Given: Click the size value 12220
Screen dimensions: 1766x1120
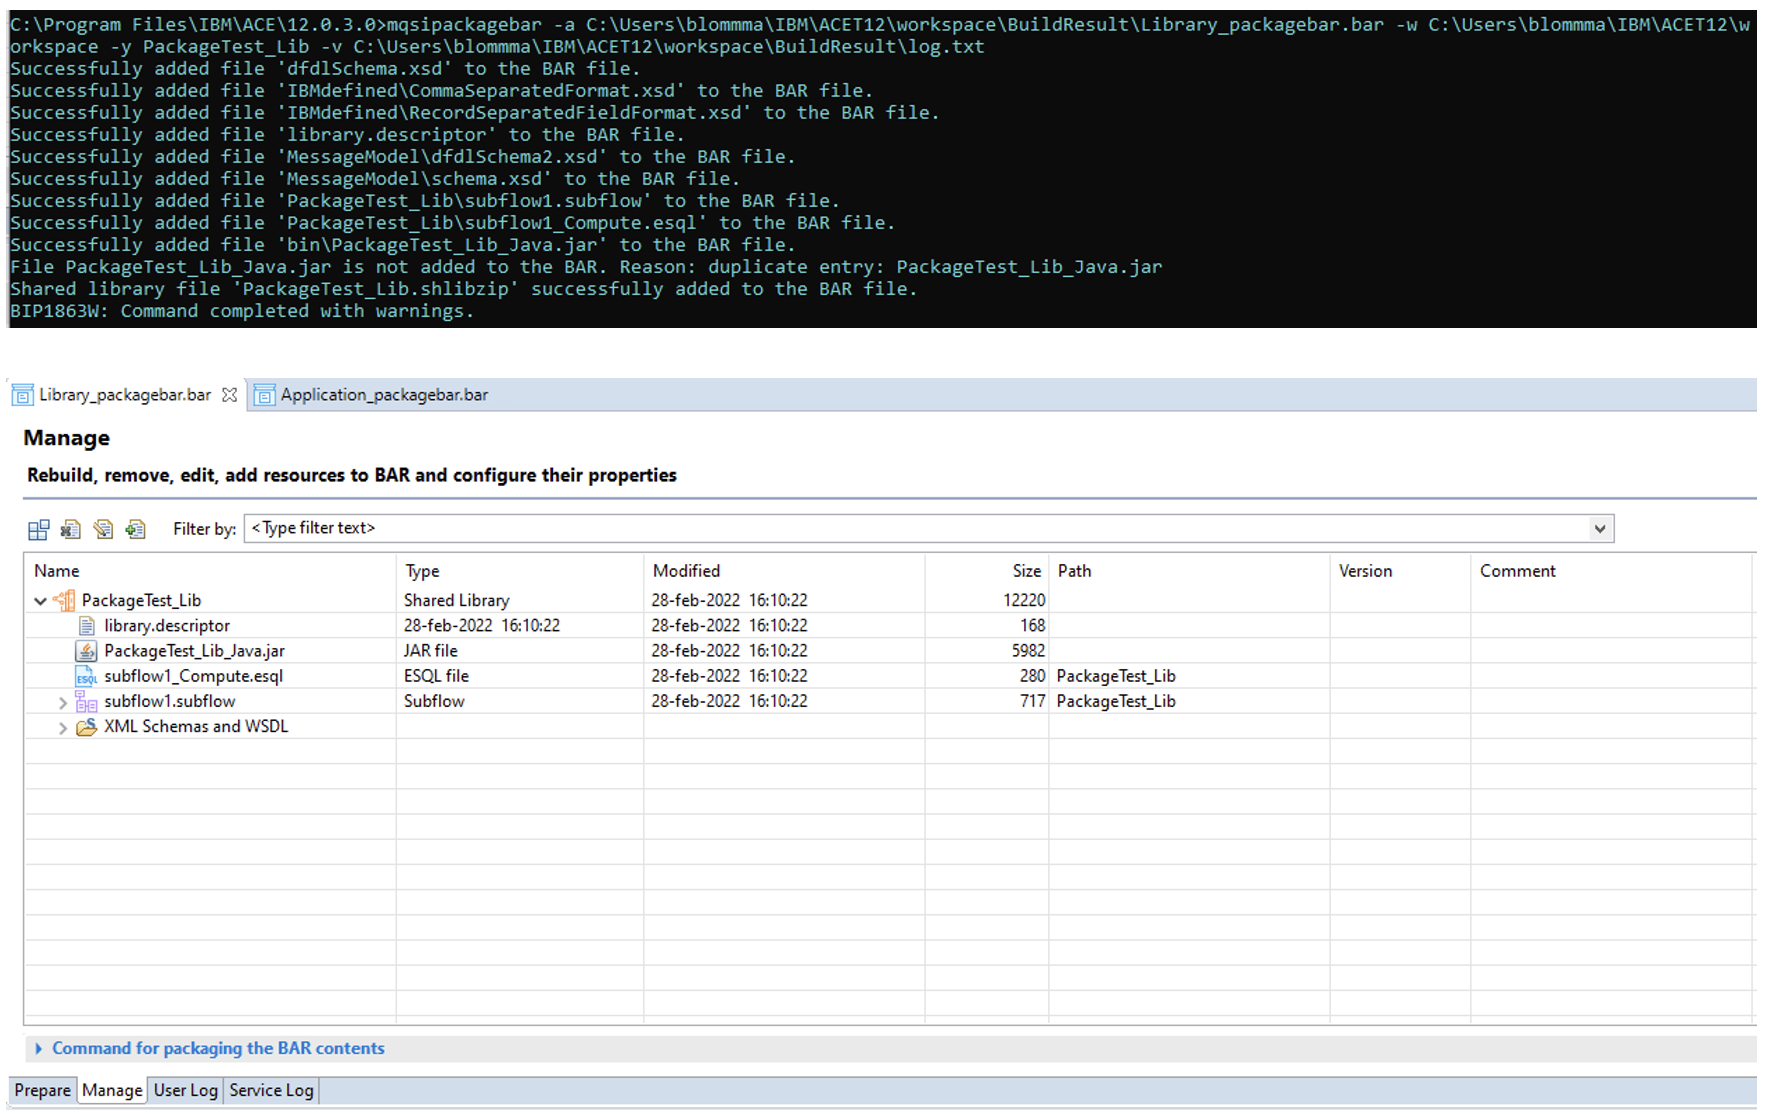Looking at the screenshot, I should click(1024, 600).
